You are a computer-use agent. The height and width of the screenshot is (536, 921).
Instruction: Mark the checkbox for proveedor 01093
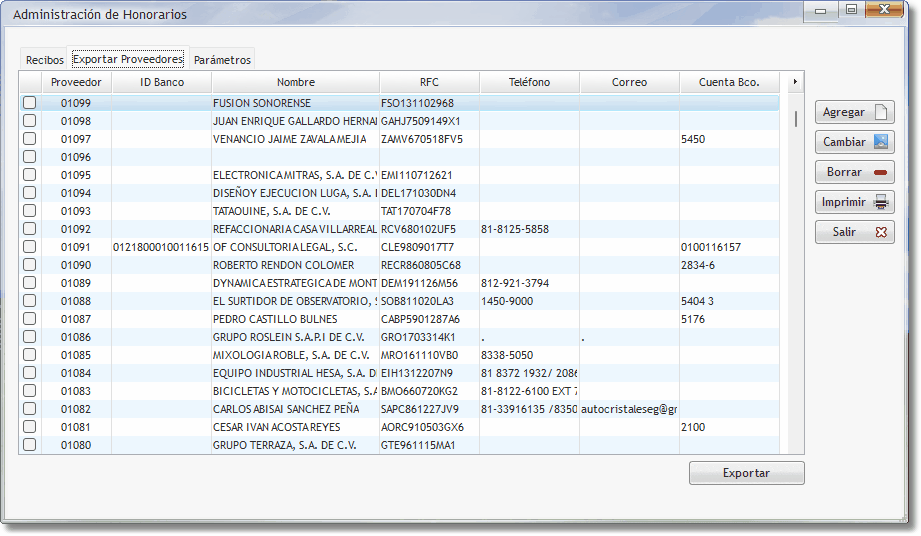[x=29, y=211]
